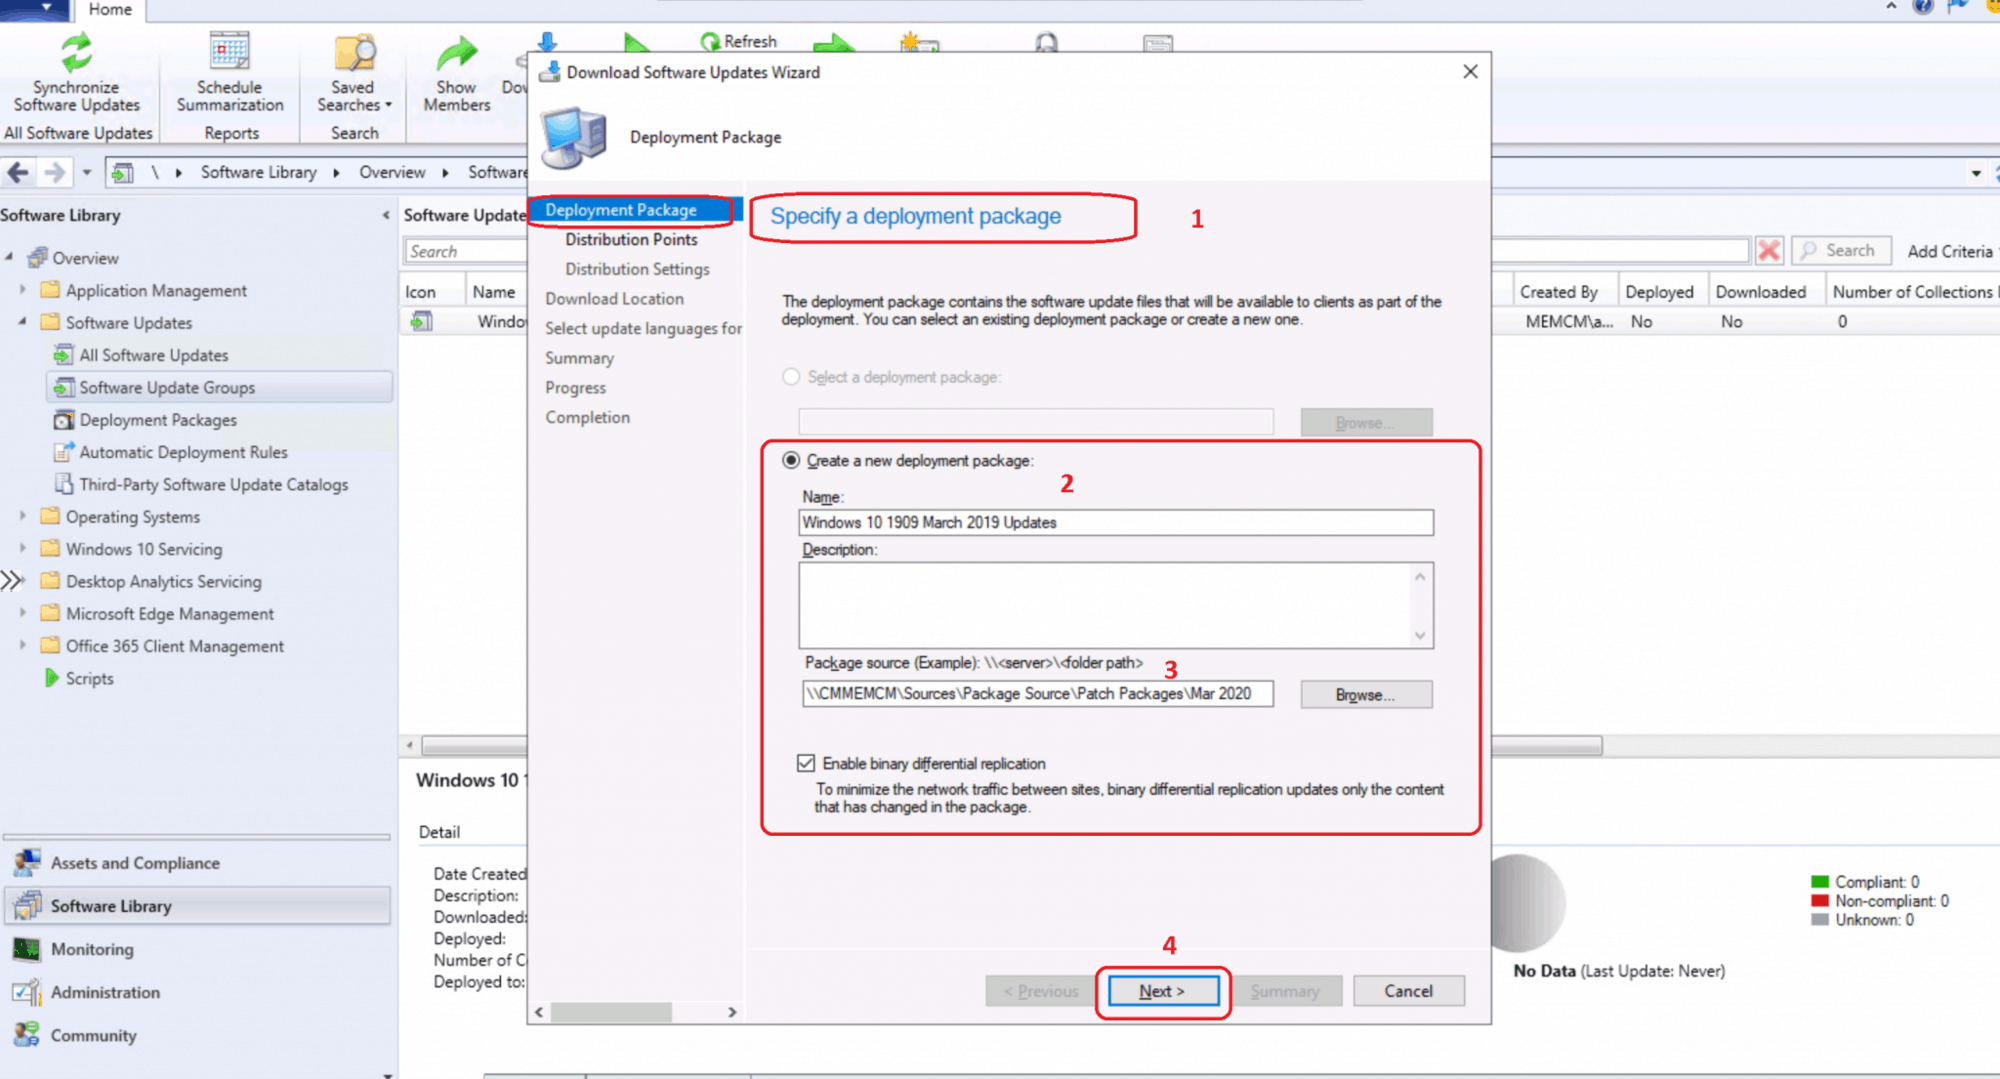Click Overview node icon in tree
This screenshot has height=1079, width=2000.
[x=38, y=258]
